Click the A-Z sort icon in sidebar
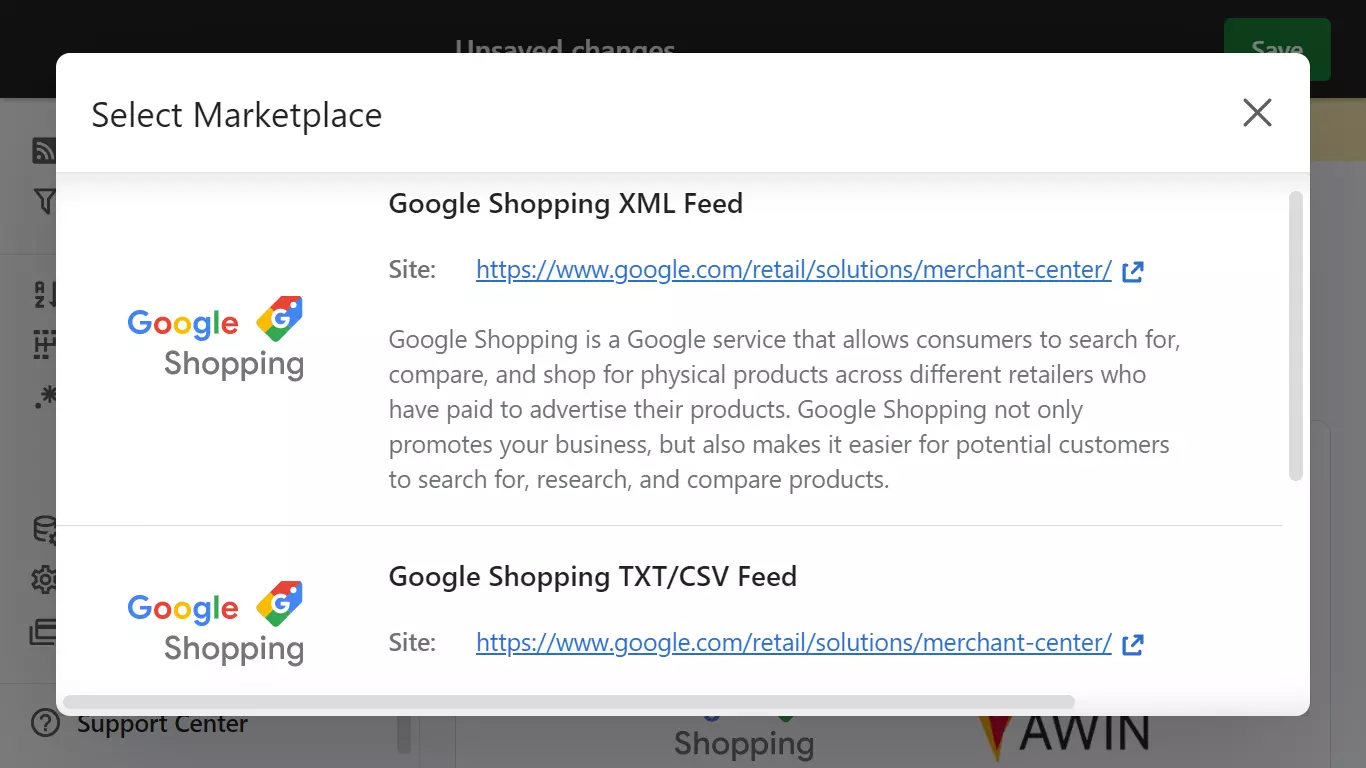This screenshot has width=1366, height=768. 45,295
